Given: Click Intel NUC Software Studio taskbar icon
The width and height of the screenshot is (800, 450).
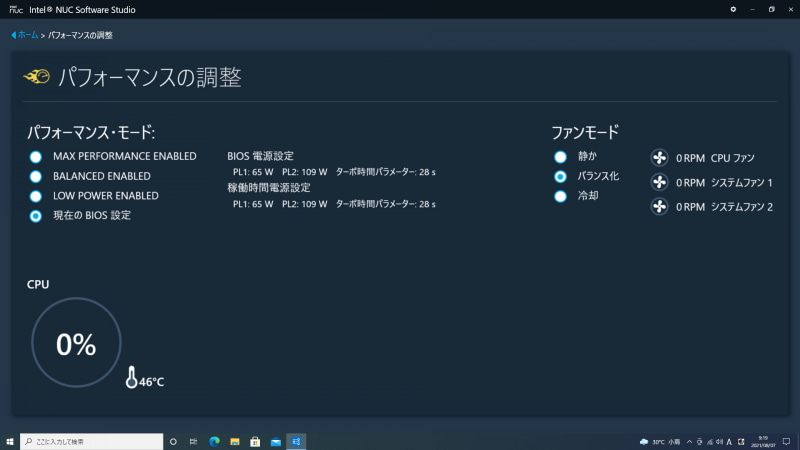Looking at the screenshot, I should coord(296,441).
